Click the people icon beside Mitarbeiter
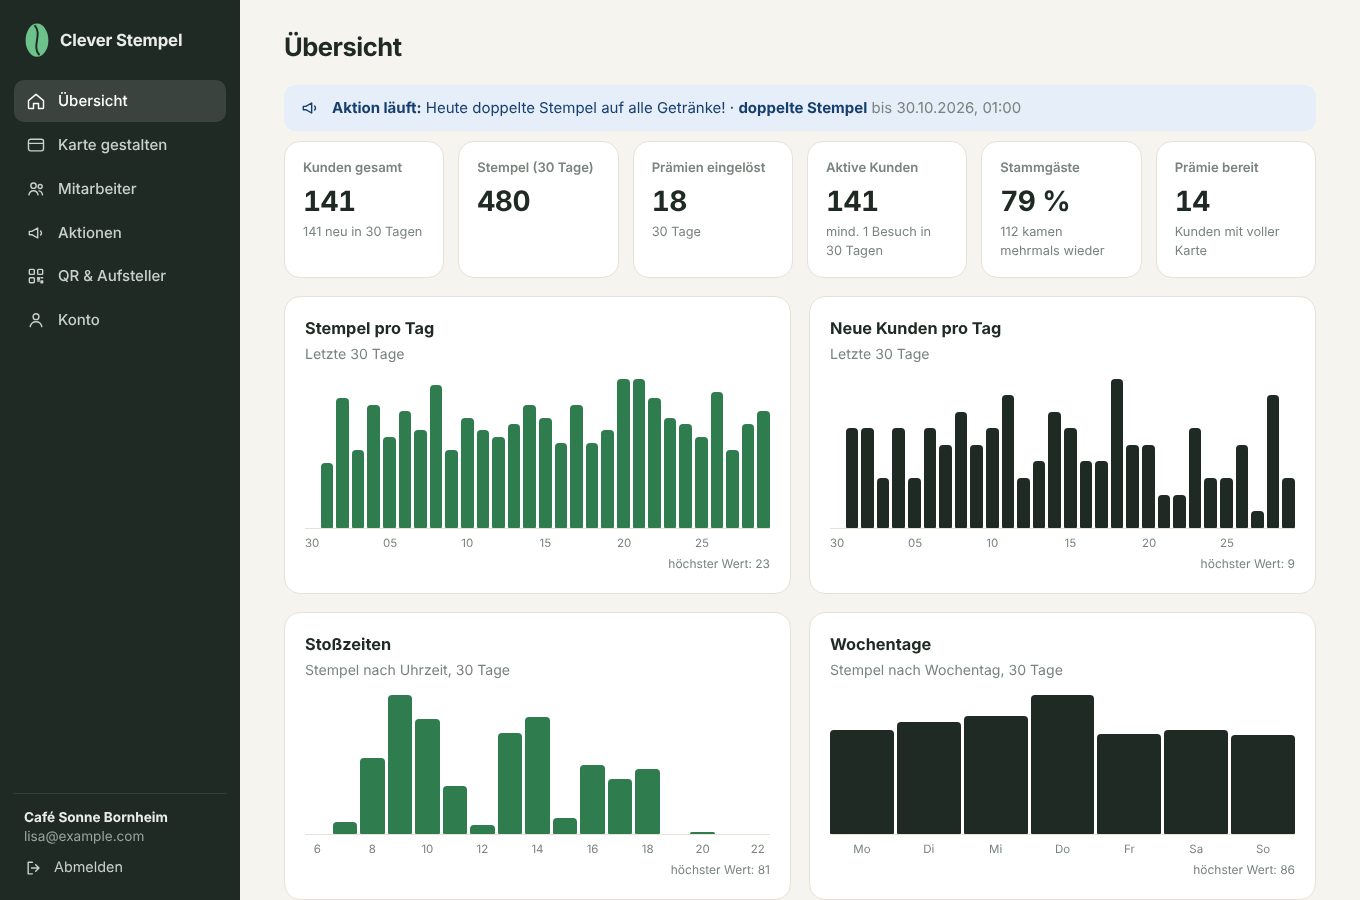Screen dimensions: 1360x900 click(36, 189)
